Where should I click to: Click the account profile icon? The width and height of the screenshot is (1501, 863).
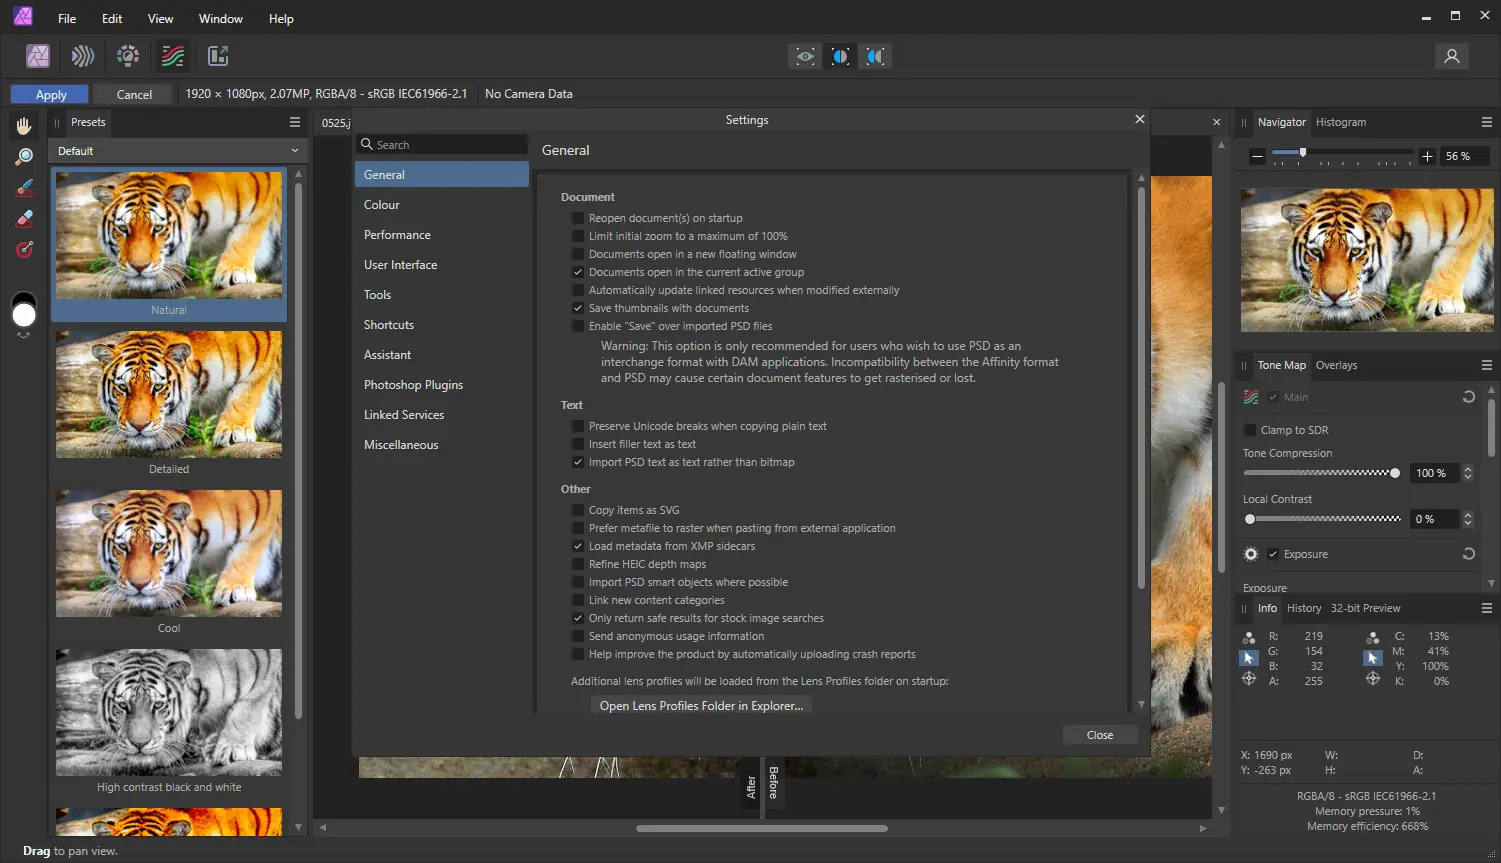tap(1451, 56)
